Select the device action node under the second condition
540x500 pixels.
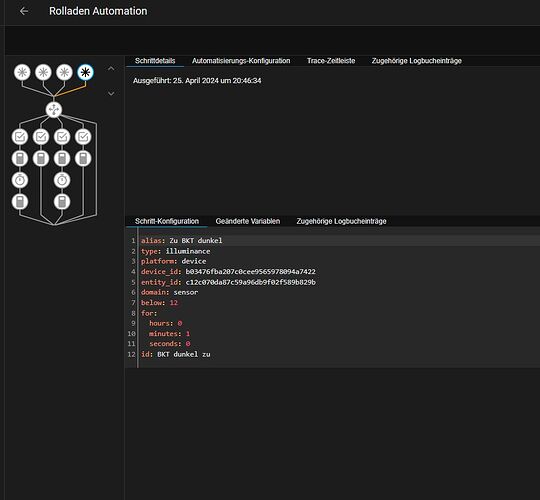41,158
